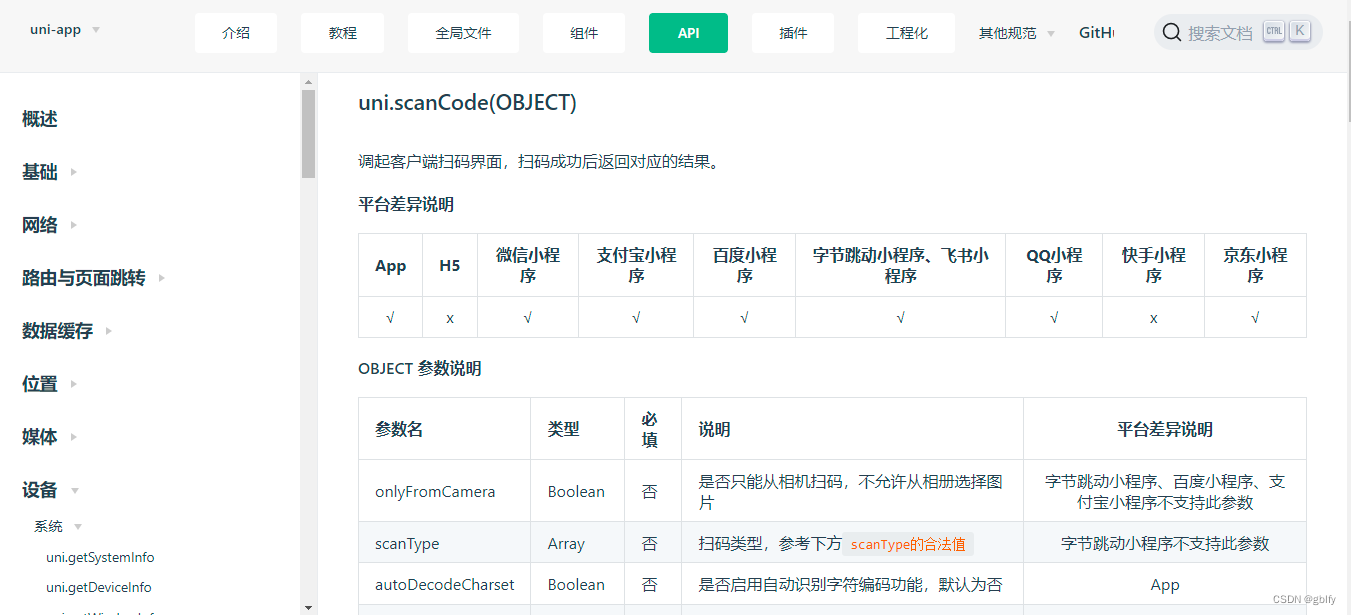Click the sidebar scrollbar thumb
The image size is (1351, 615).
[308, 134]
